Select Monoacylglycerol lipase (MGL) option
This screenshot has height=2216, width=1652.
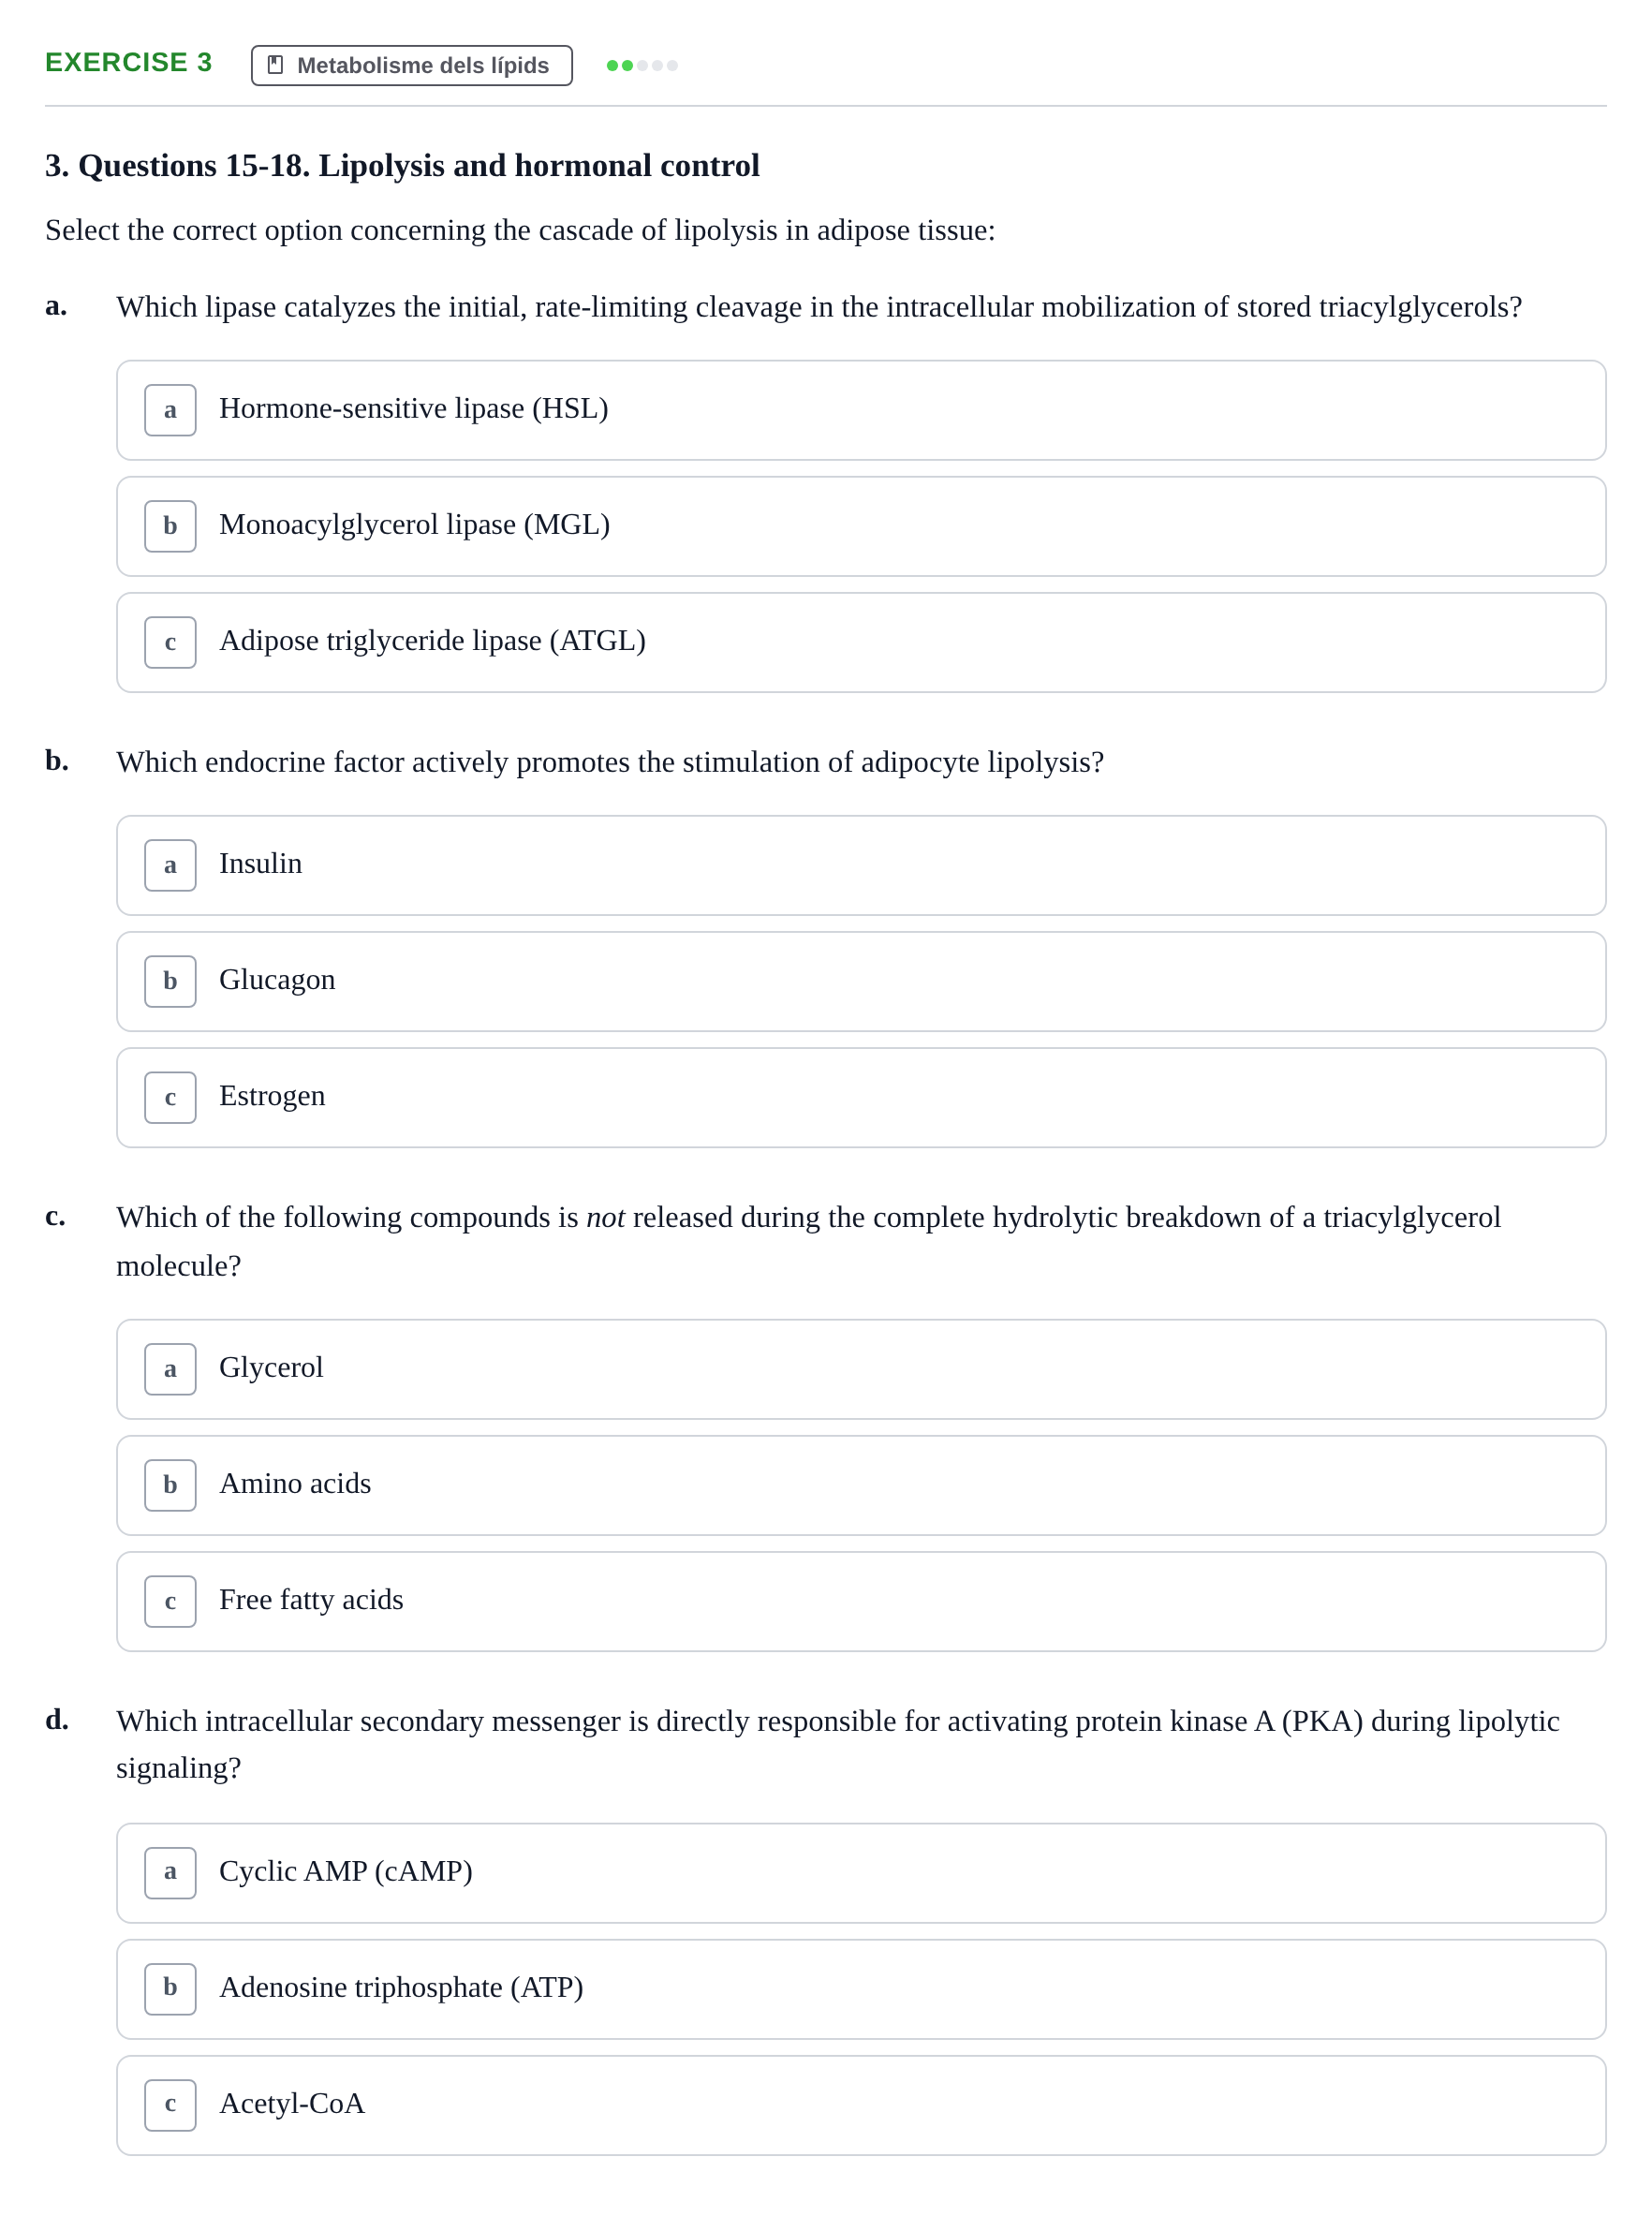[x=861, y=526]
